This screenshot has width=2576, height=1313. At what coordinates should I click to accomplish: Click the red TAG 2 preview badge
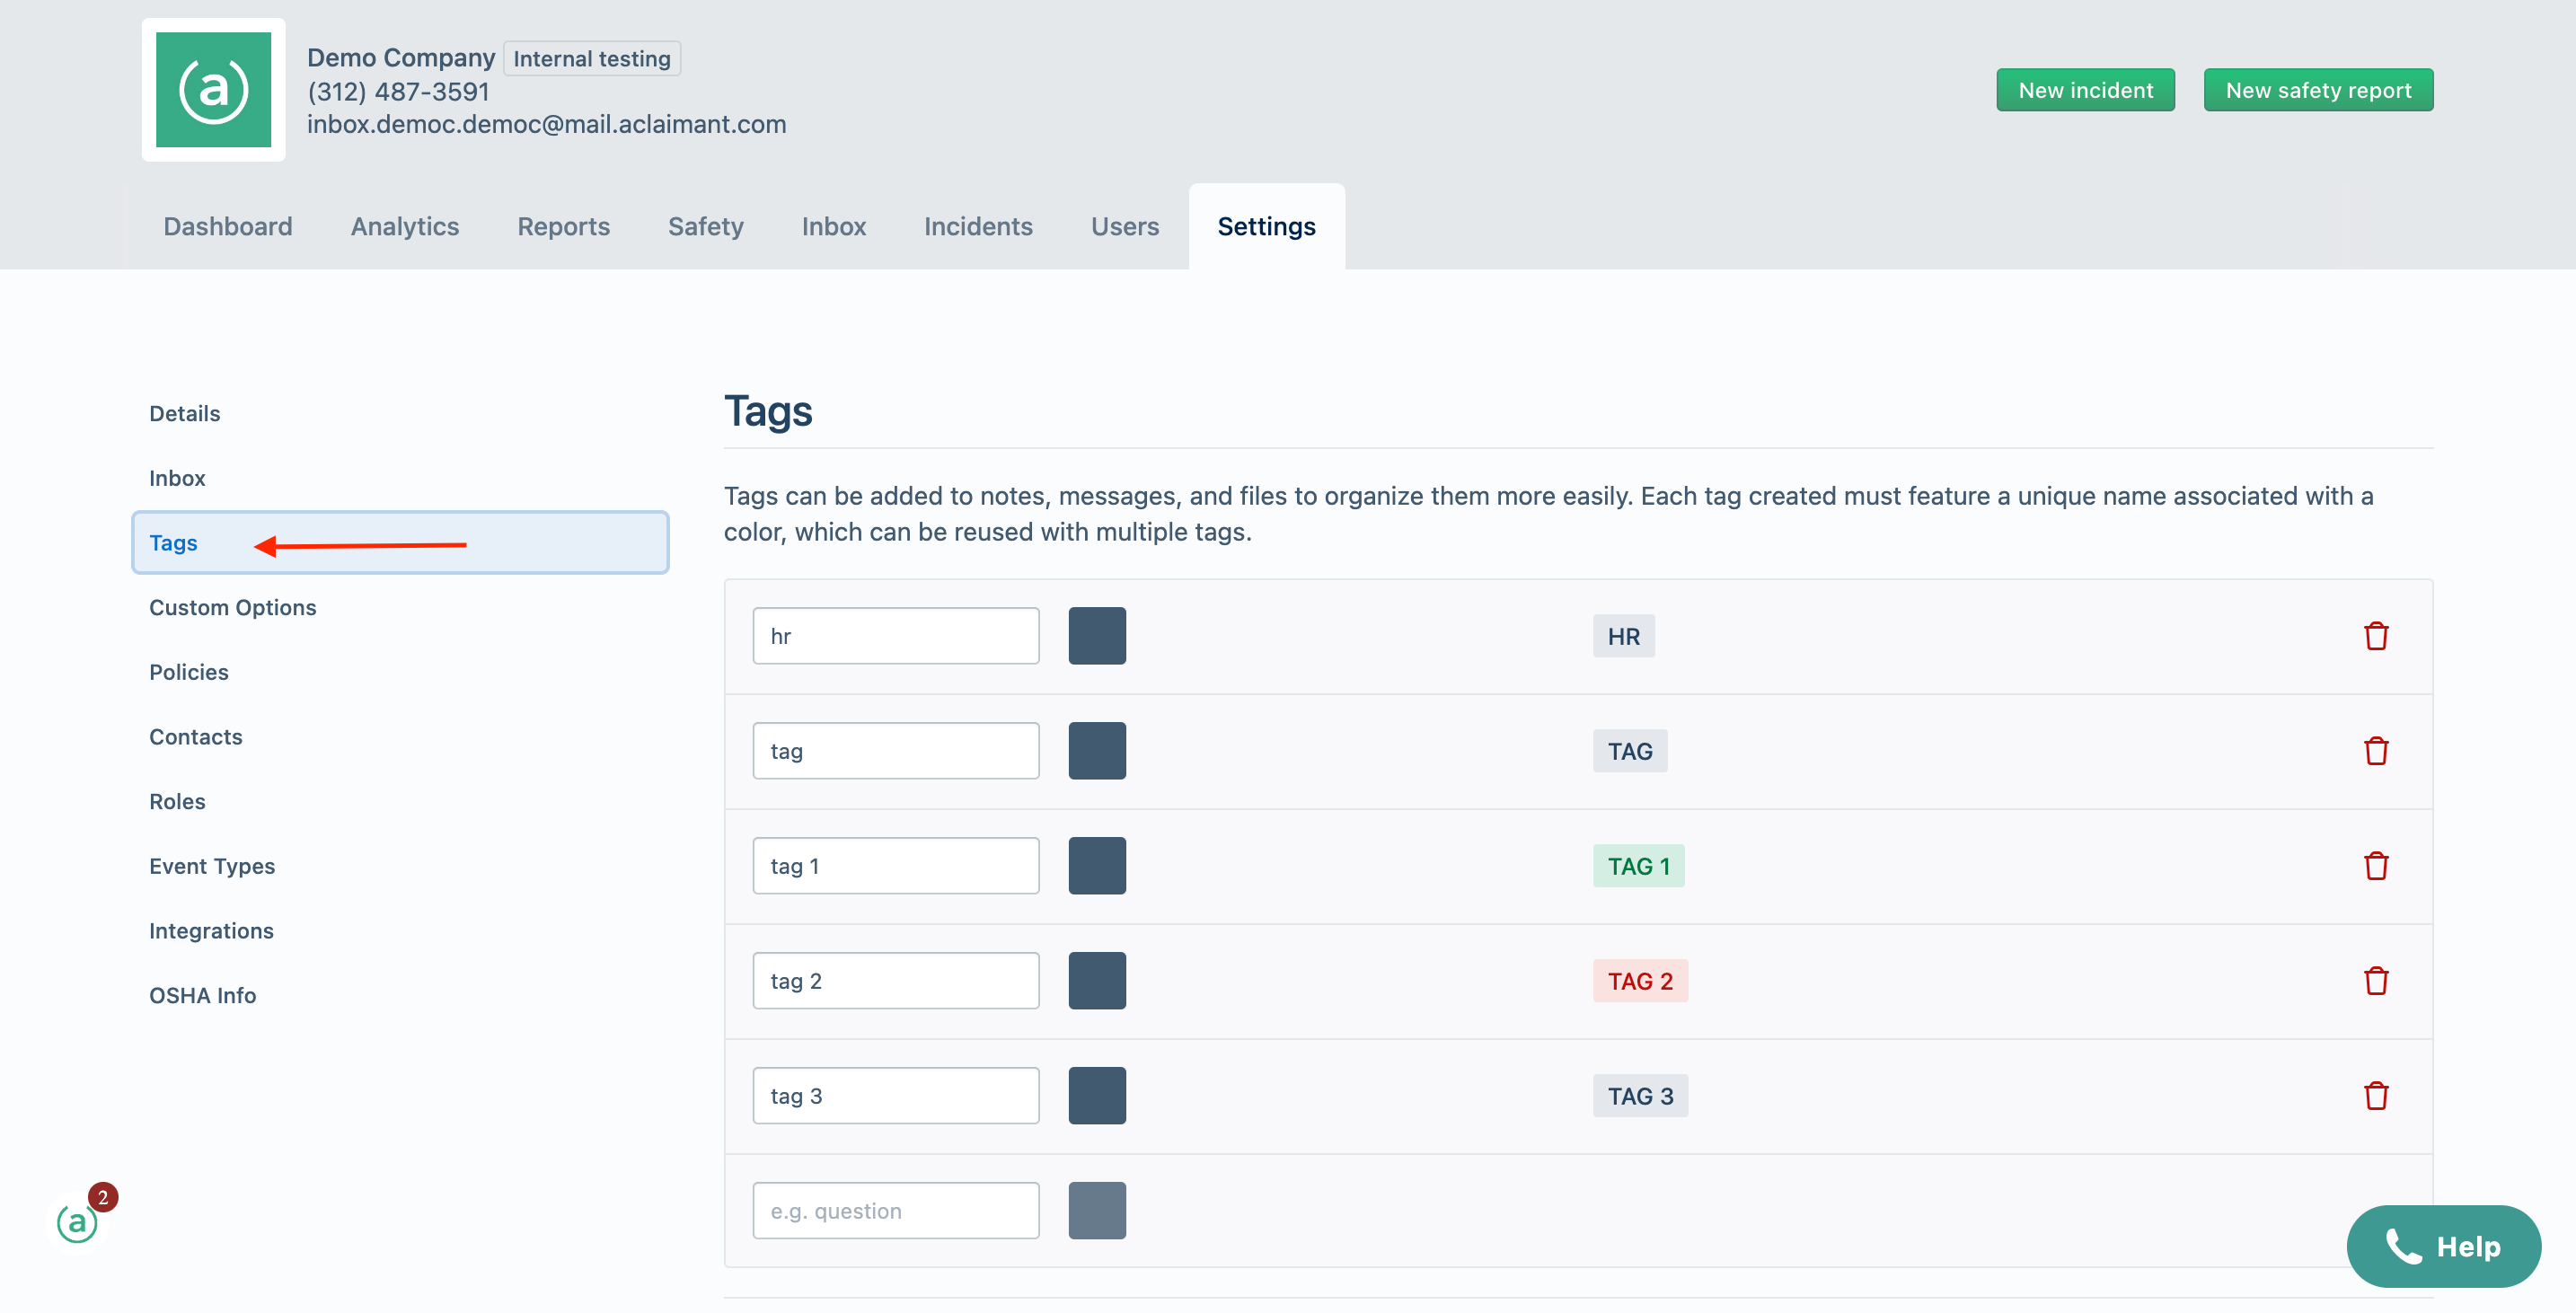coord(1640,981)
